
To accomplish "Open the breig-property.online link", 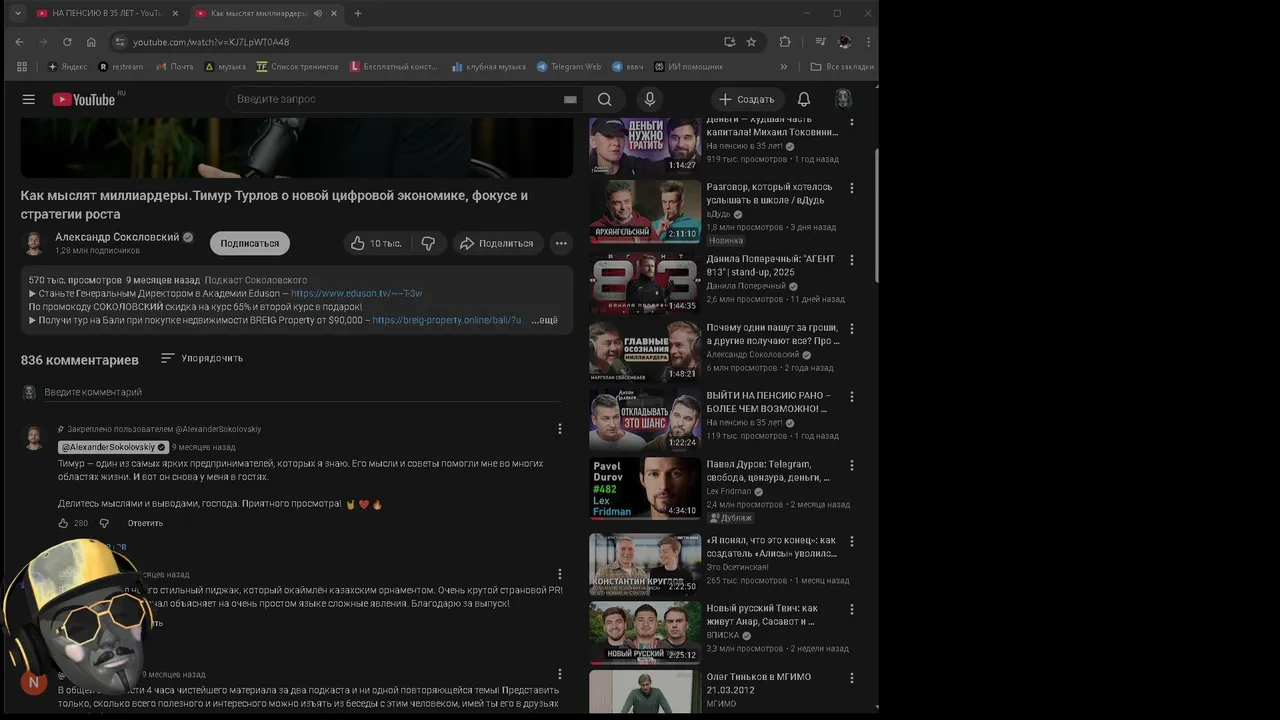I will pyautogui.click(x=447, y=320).
